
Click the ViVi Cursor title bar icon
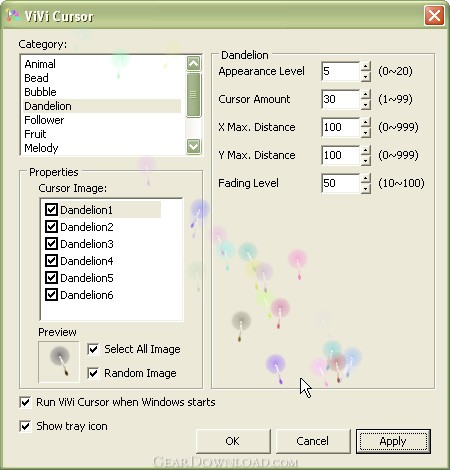(13, 16)
